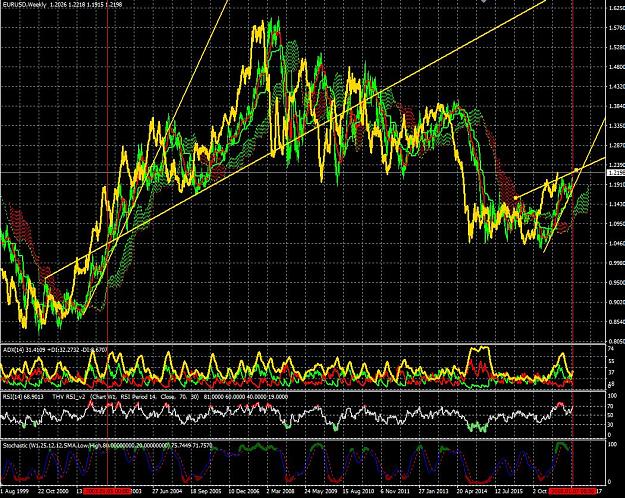The width and height of the screenshot is (625, 498).
Task: Click the ADX scale value 74
Action: pyautogui.click(x=610, y=348)
